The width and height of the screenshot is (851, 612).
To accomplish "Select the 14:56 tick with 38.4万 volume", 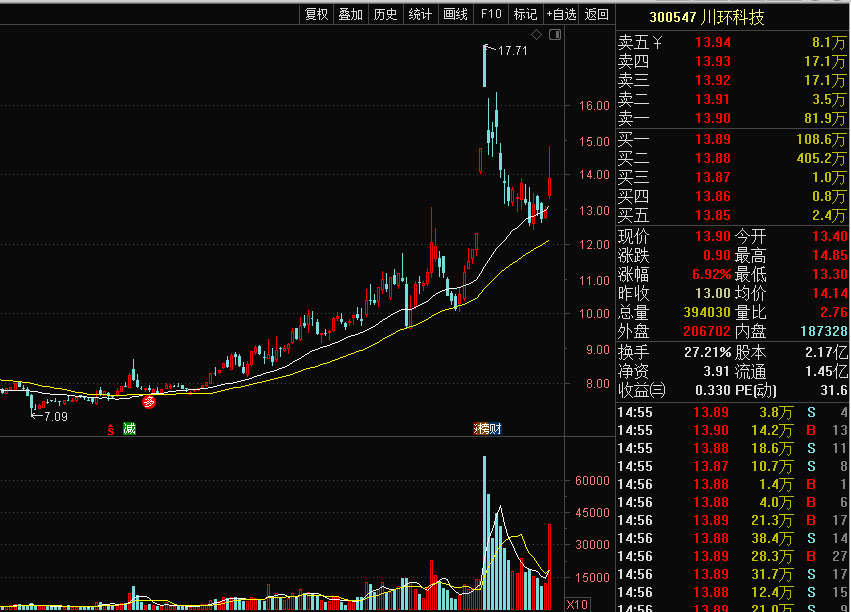I will tap(732, 538).
